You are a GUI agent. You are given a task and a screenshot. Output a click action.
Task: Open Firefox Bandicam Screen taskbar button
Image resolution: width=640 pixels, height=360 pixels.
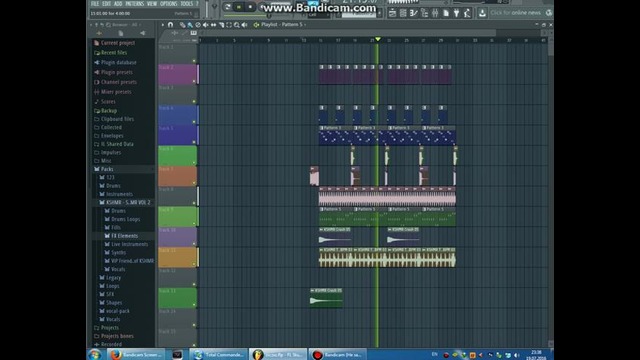(136, 355)
